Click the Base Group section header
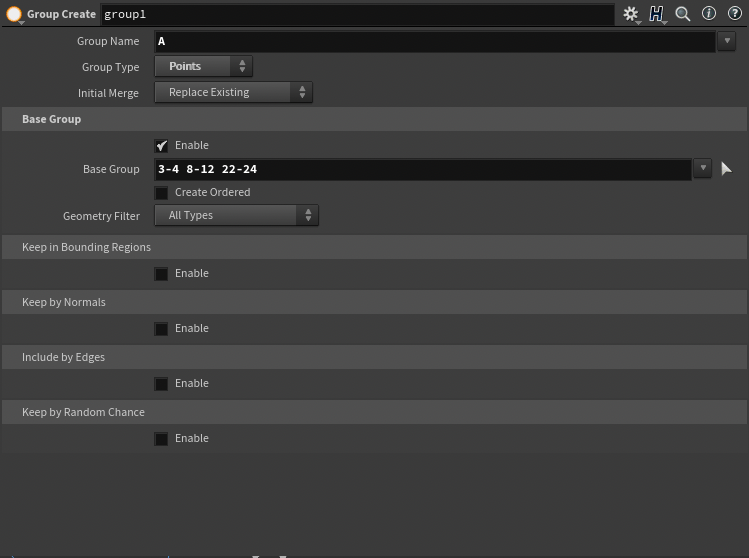The image size is (749, 558). click(374, 119)
